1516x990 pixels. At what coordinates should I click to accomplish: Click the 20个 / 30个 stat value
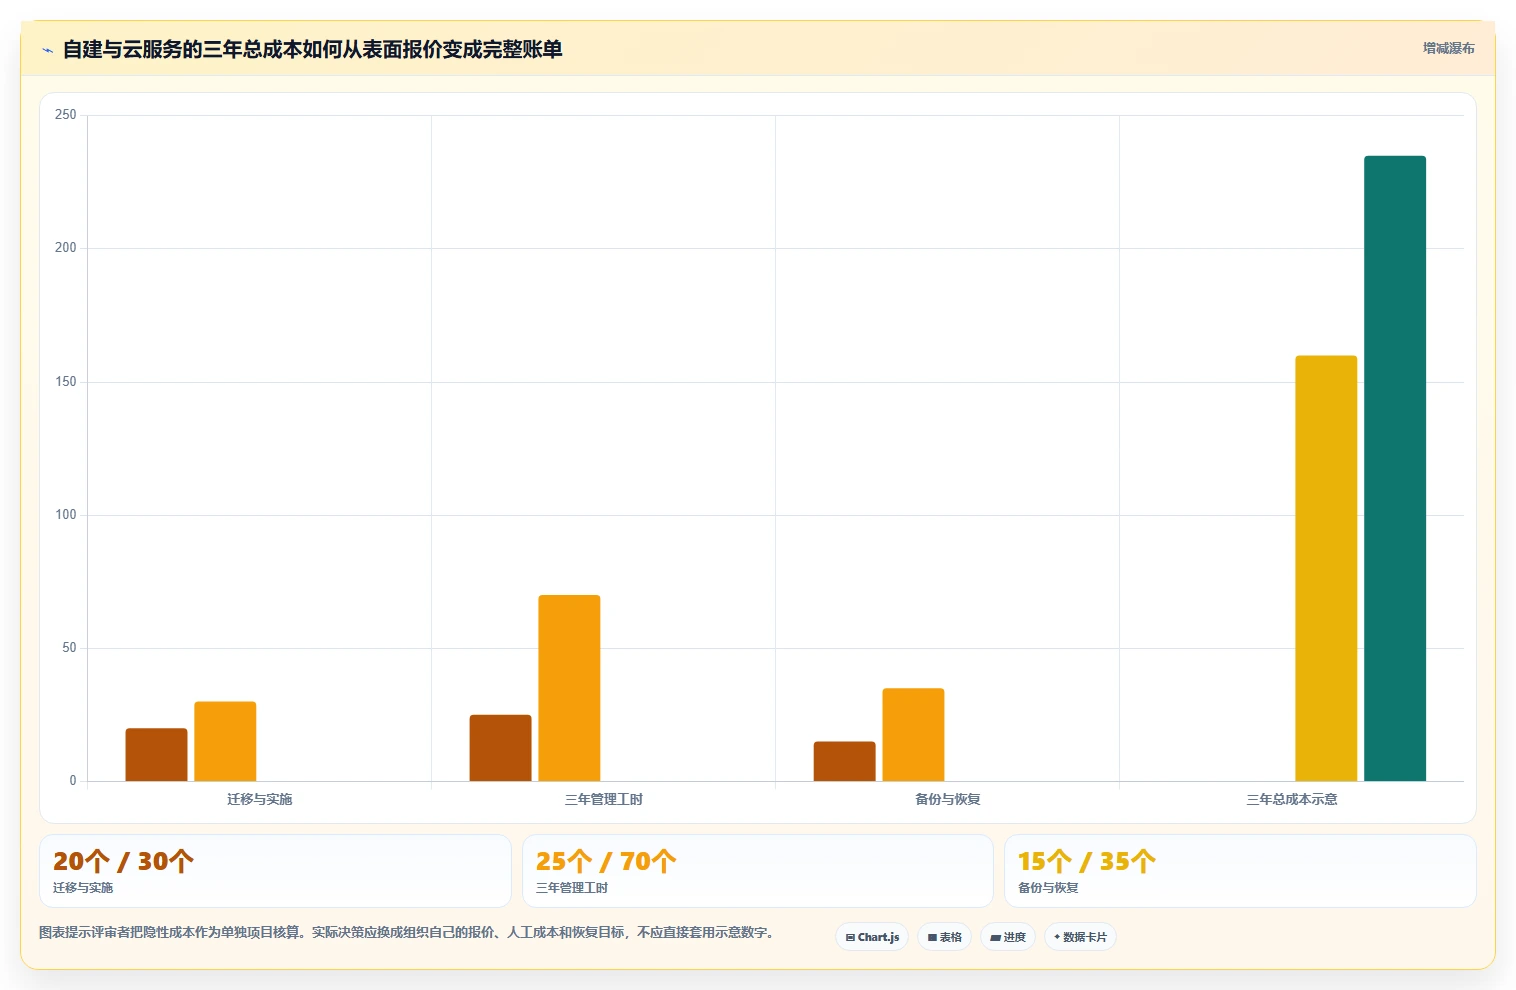[123, 861]
